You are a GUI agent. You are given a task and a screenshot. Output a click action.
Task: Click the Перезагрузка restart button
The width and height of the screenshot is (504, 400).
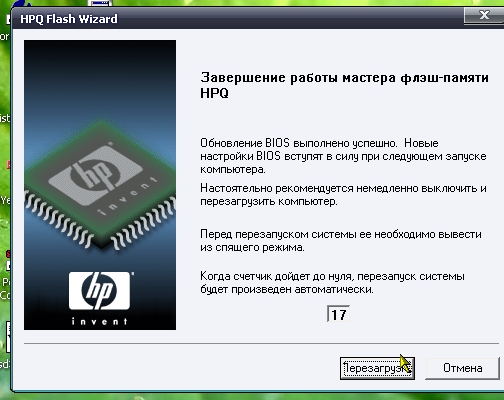click(x=377, y=368)
